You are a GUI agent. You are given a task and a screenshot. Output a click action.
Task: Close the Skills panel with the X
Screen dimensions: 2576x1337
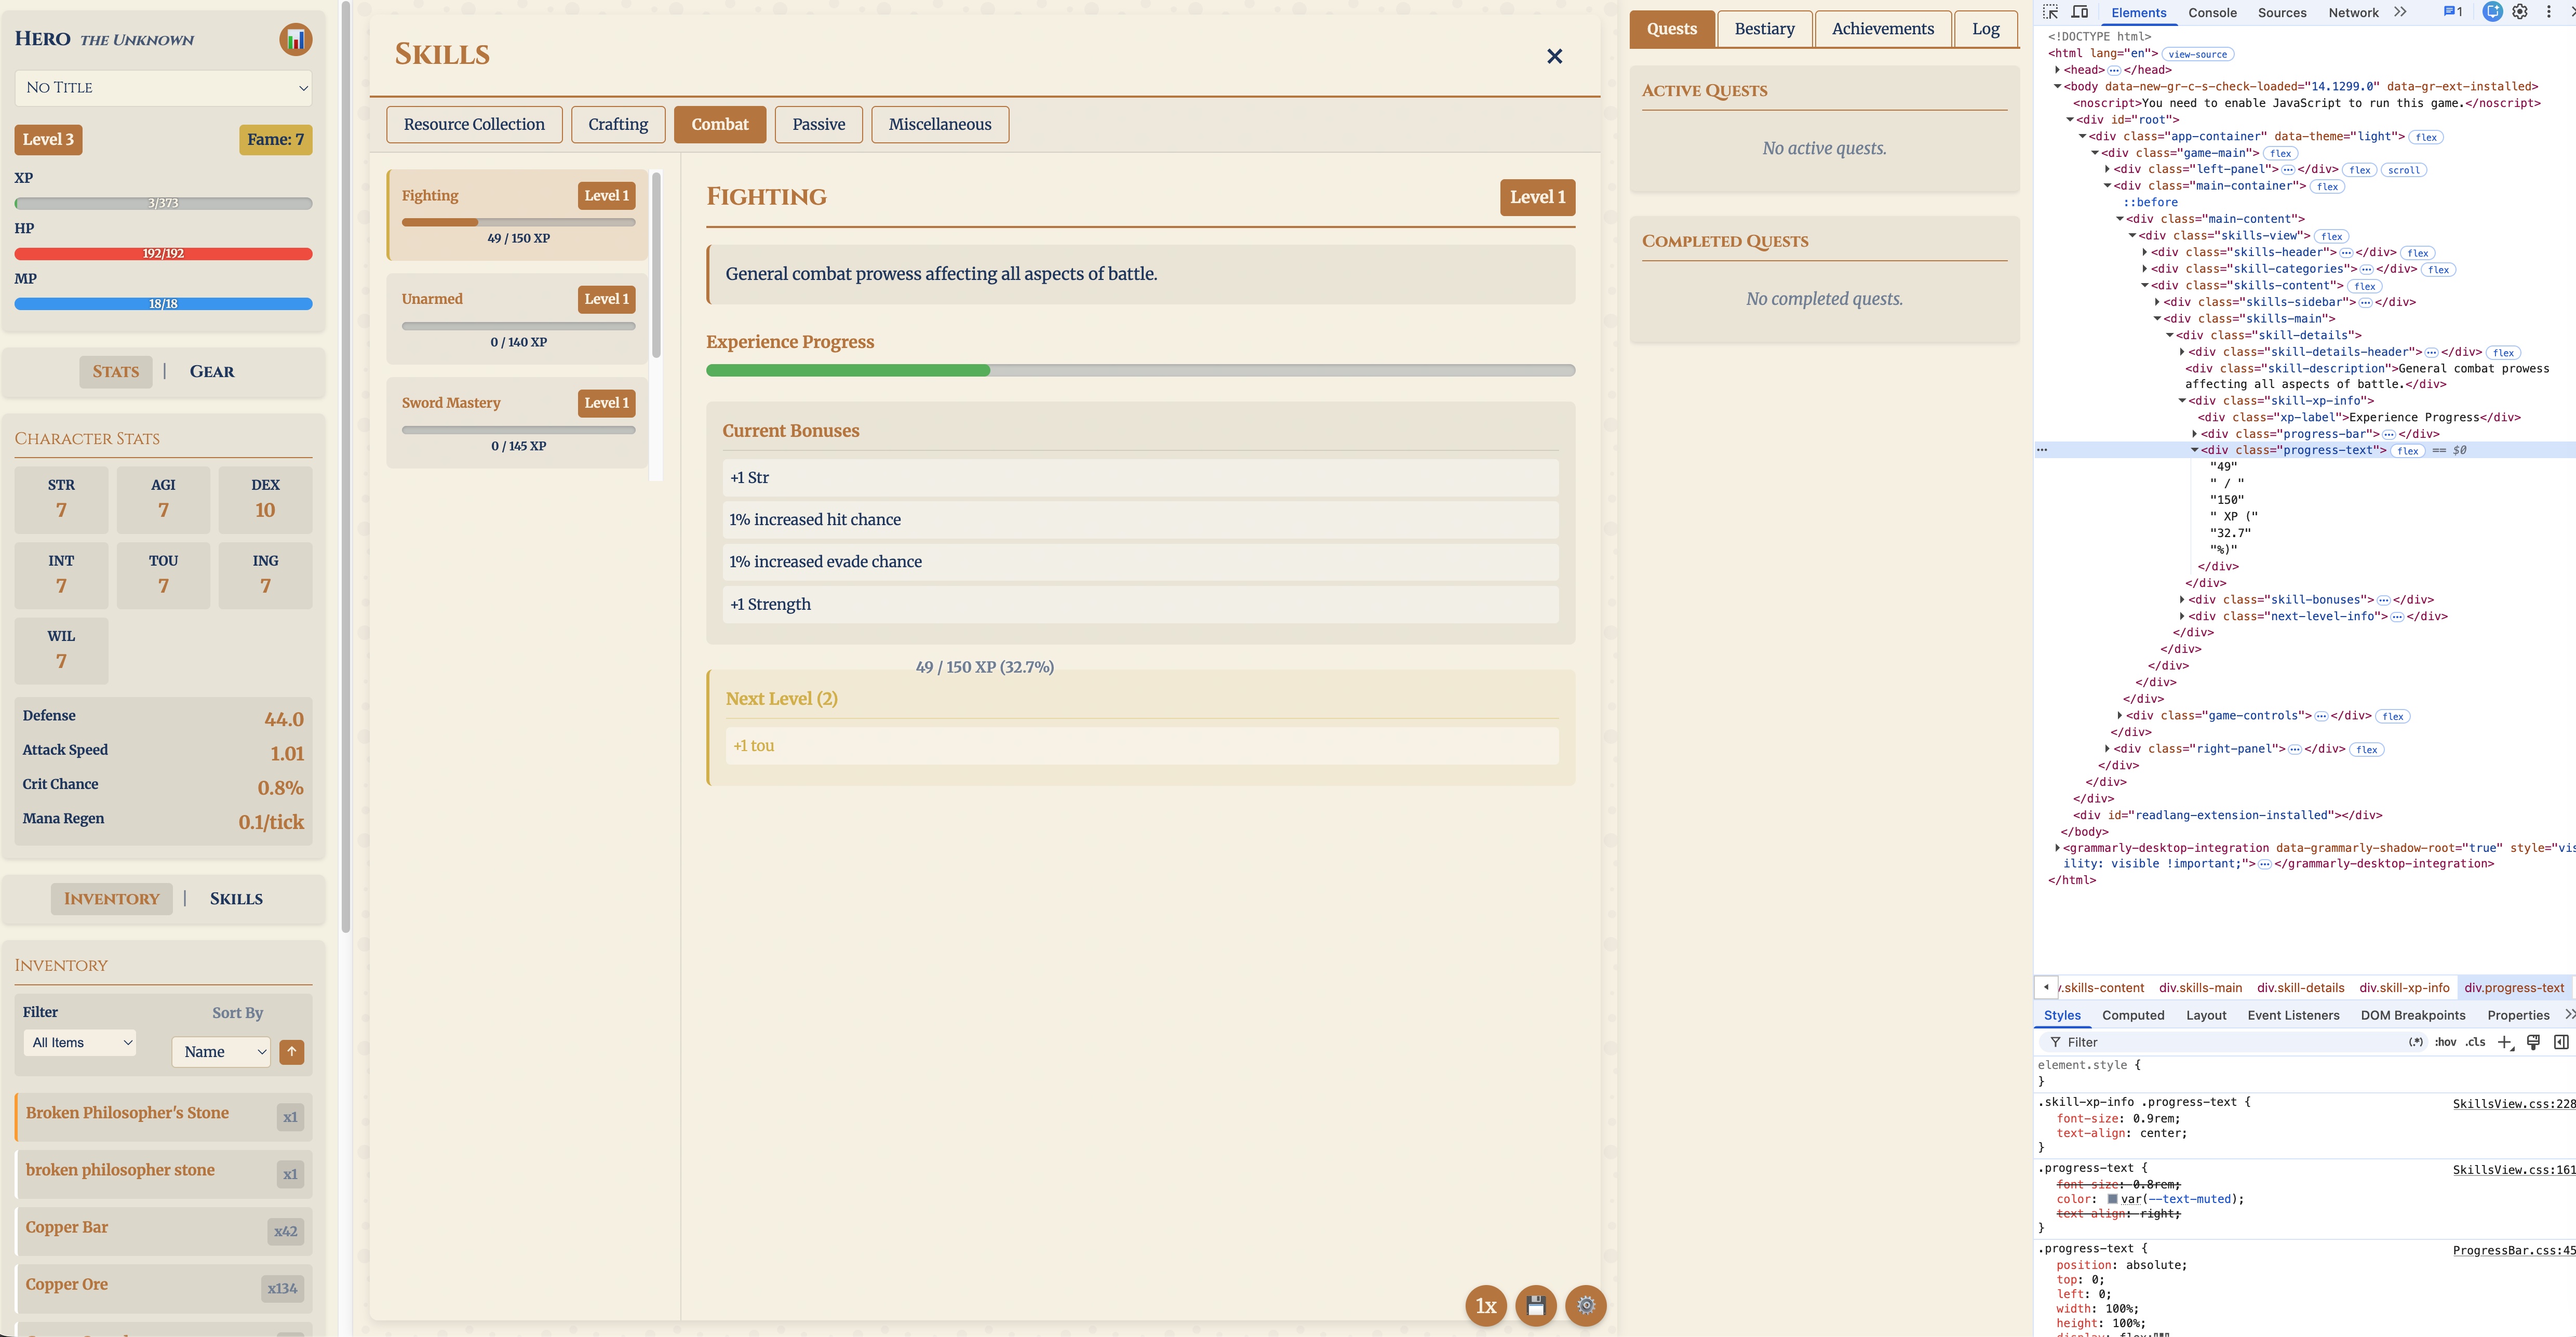[x=1554, y=56]
